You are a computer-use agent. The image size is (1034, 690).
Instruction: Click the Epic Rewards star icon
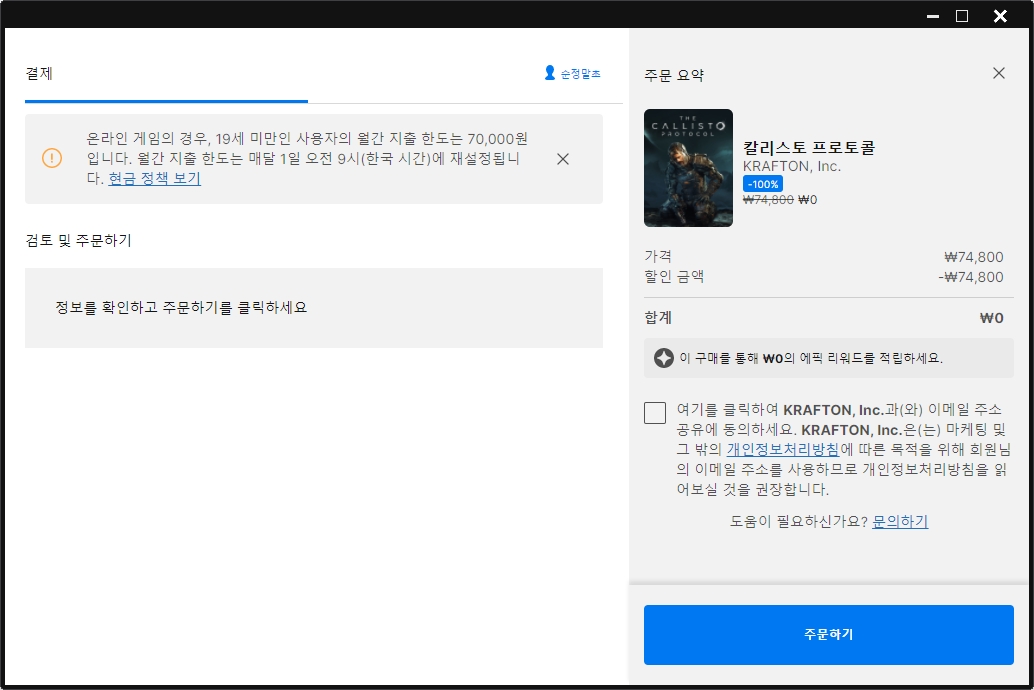[x=663, y=358]
